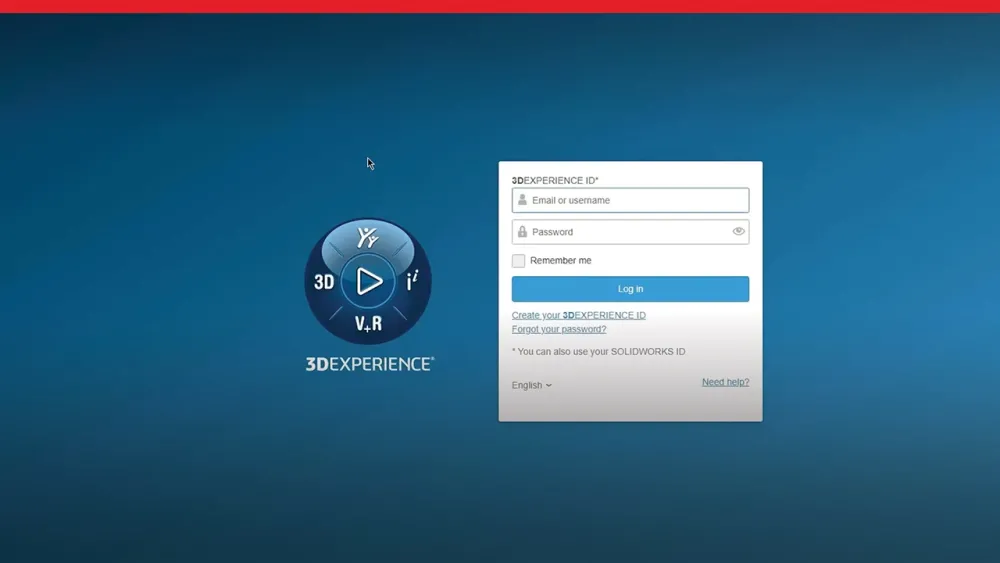
Task: Click the Email or username field
Action: tap(630, 200)
